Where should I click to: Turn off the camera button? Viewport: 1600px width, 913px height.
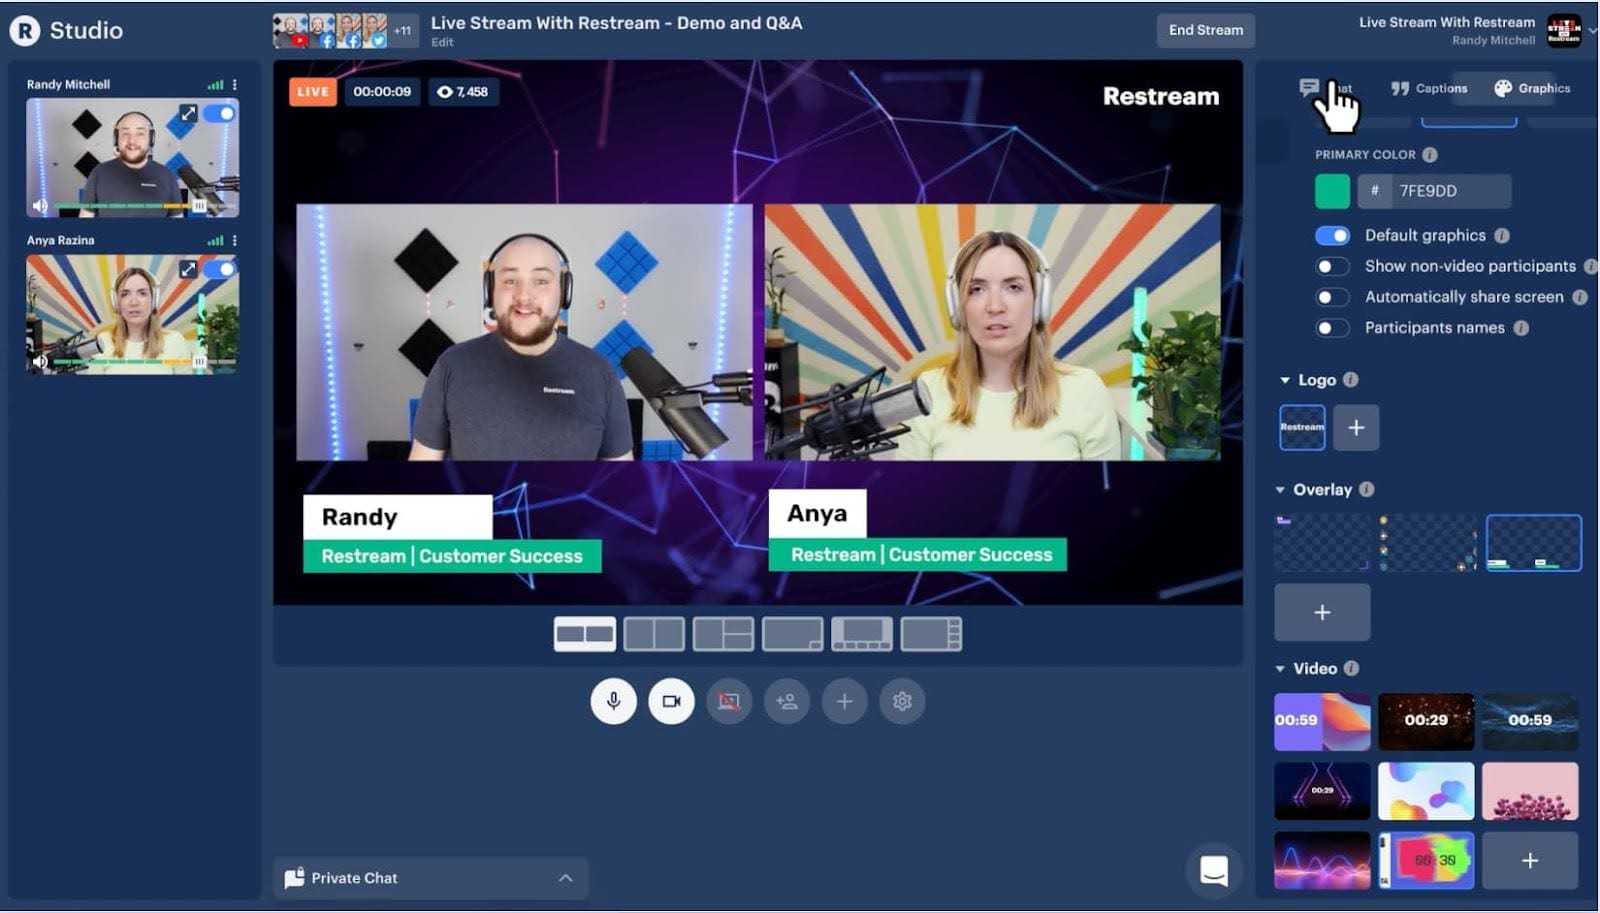coord(671,702)
